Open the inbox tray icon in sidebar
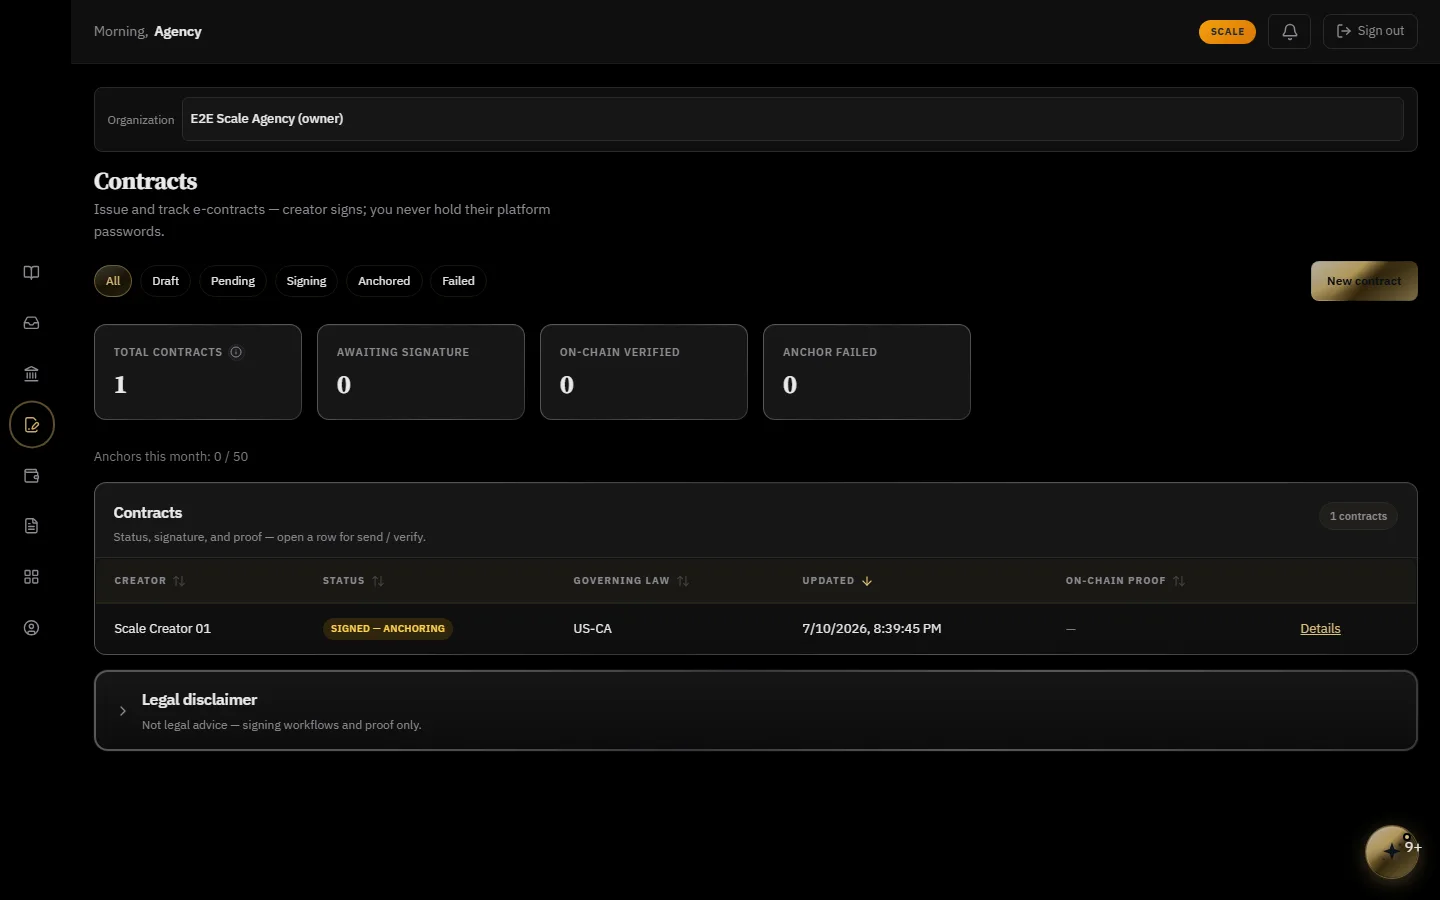The height and width of the screenshot is (900, 1440). pos(31,323)
